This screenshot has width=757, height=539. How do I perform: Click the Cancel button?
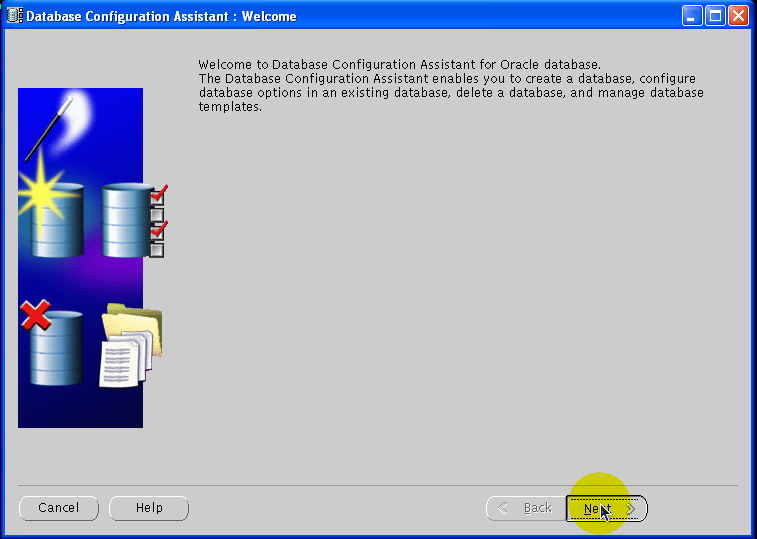click(58, 508)
